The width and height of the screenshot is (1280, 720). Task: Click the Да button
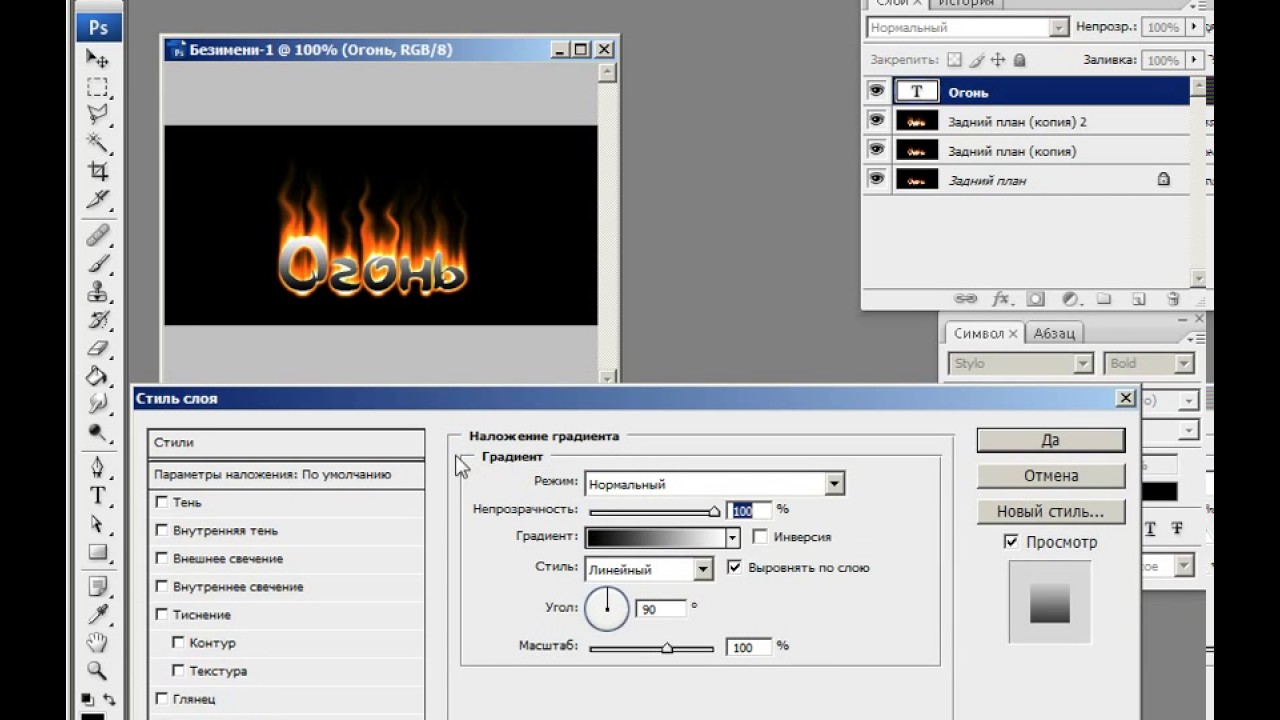(x=1050, y=440)
